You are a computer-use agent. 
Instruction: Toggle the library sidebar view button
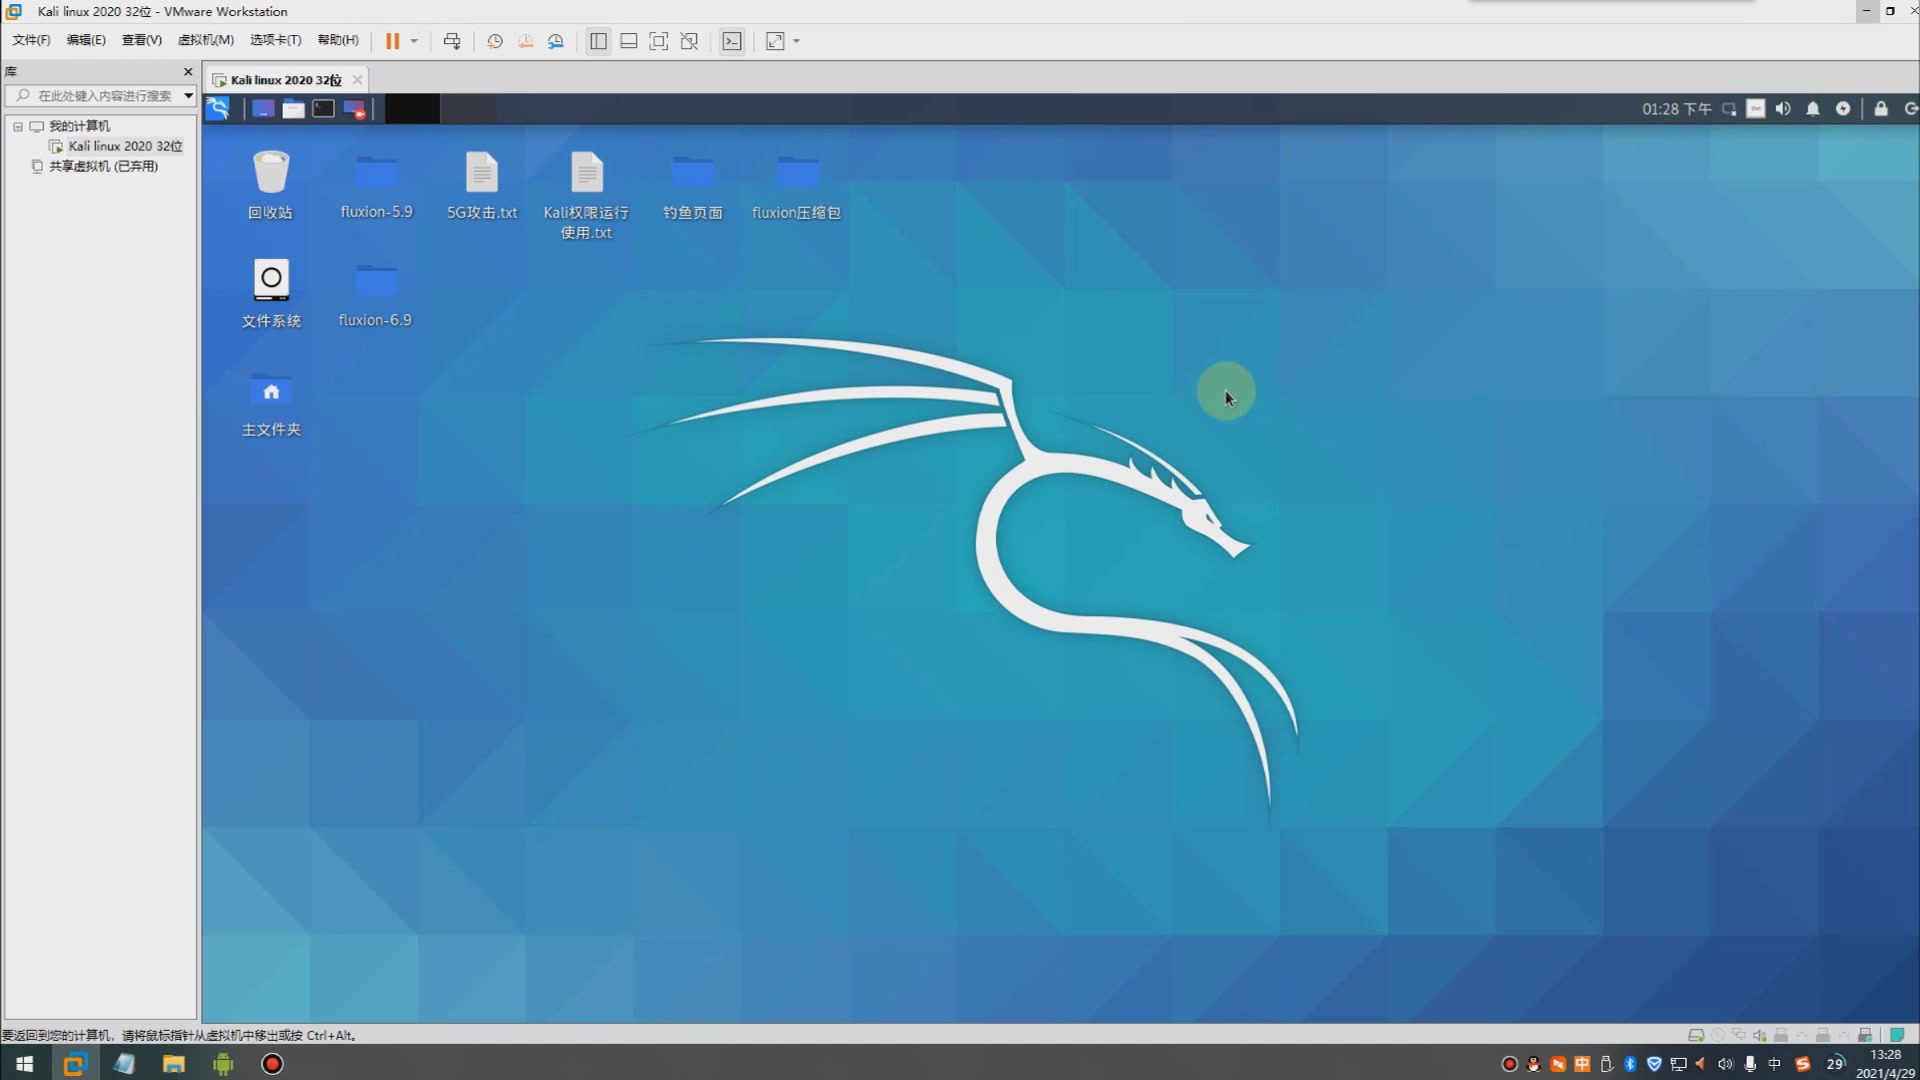click(598, 41)
